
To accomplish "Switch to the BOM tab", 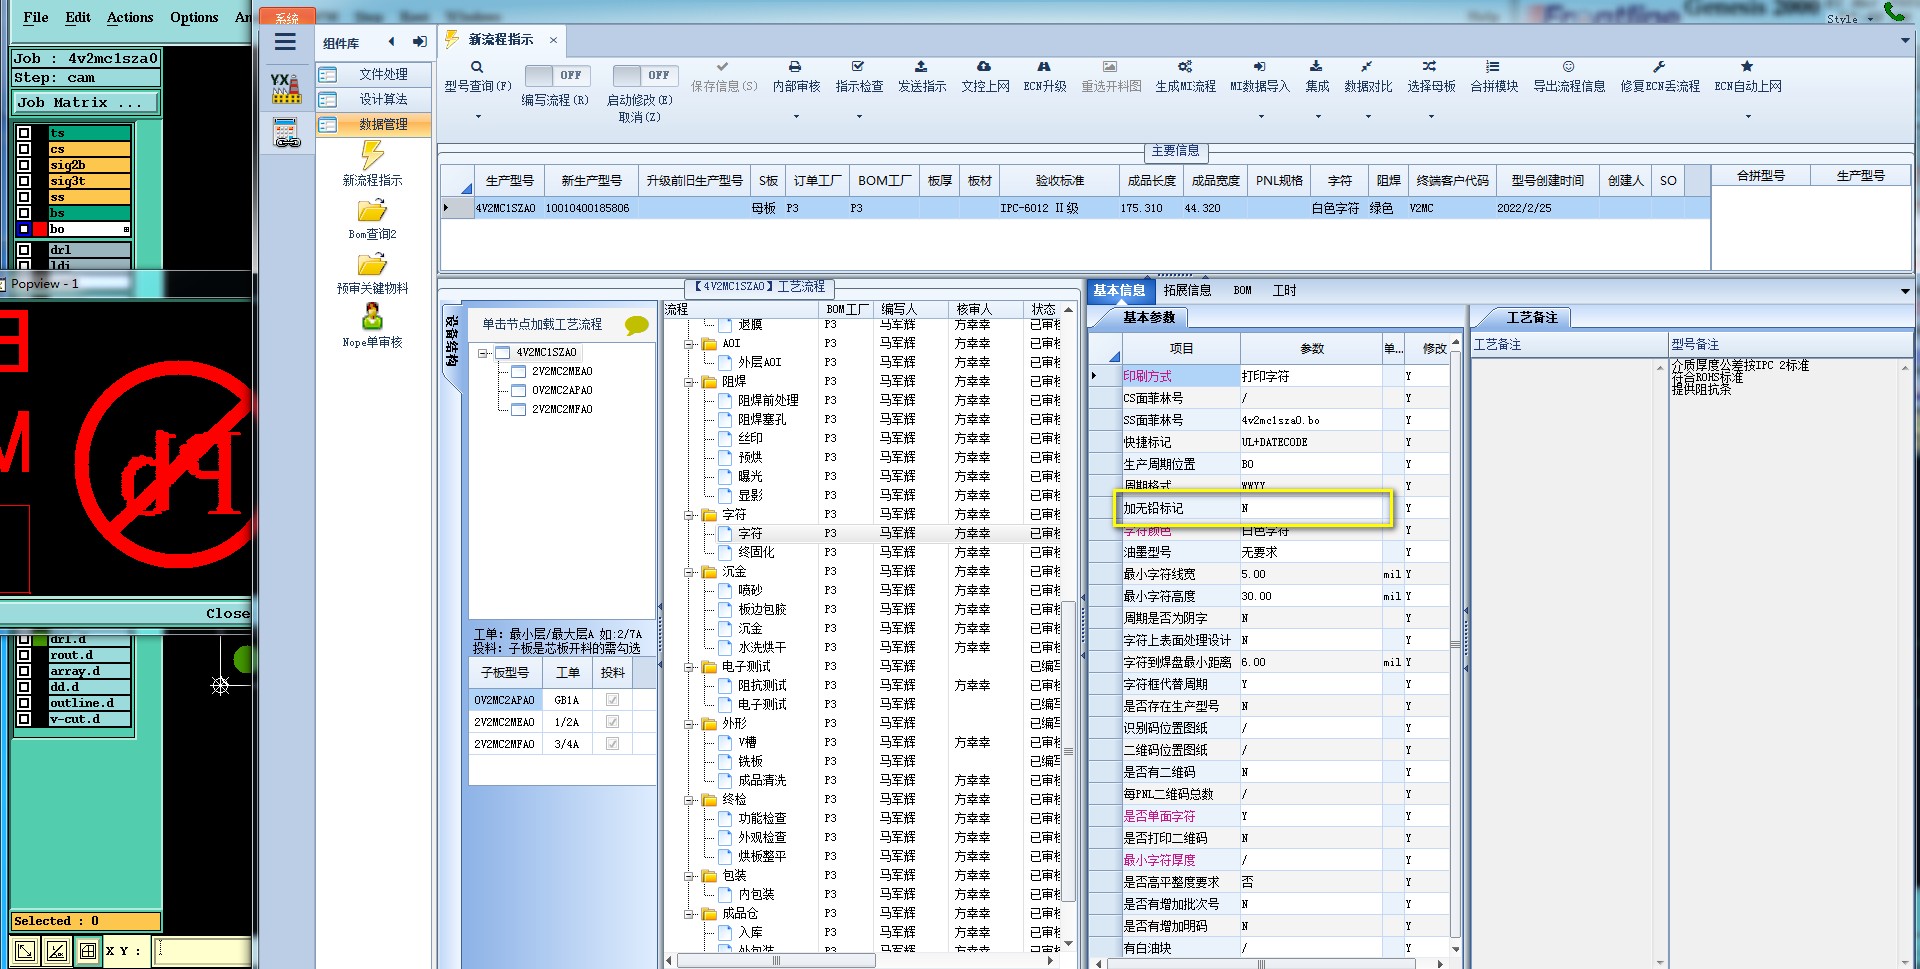I will click(1242, 291).
